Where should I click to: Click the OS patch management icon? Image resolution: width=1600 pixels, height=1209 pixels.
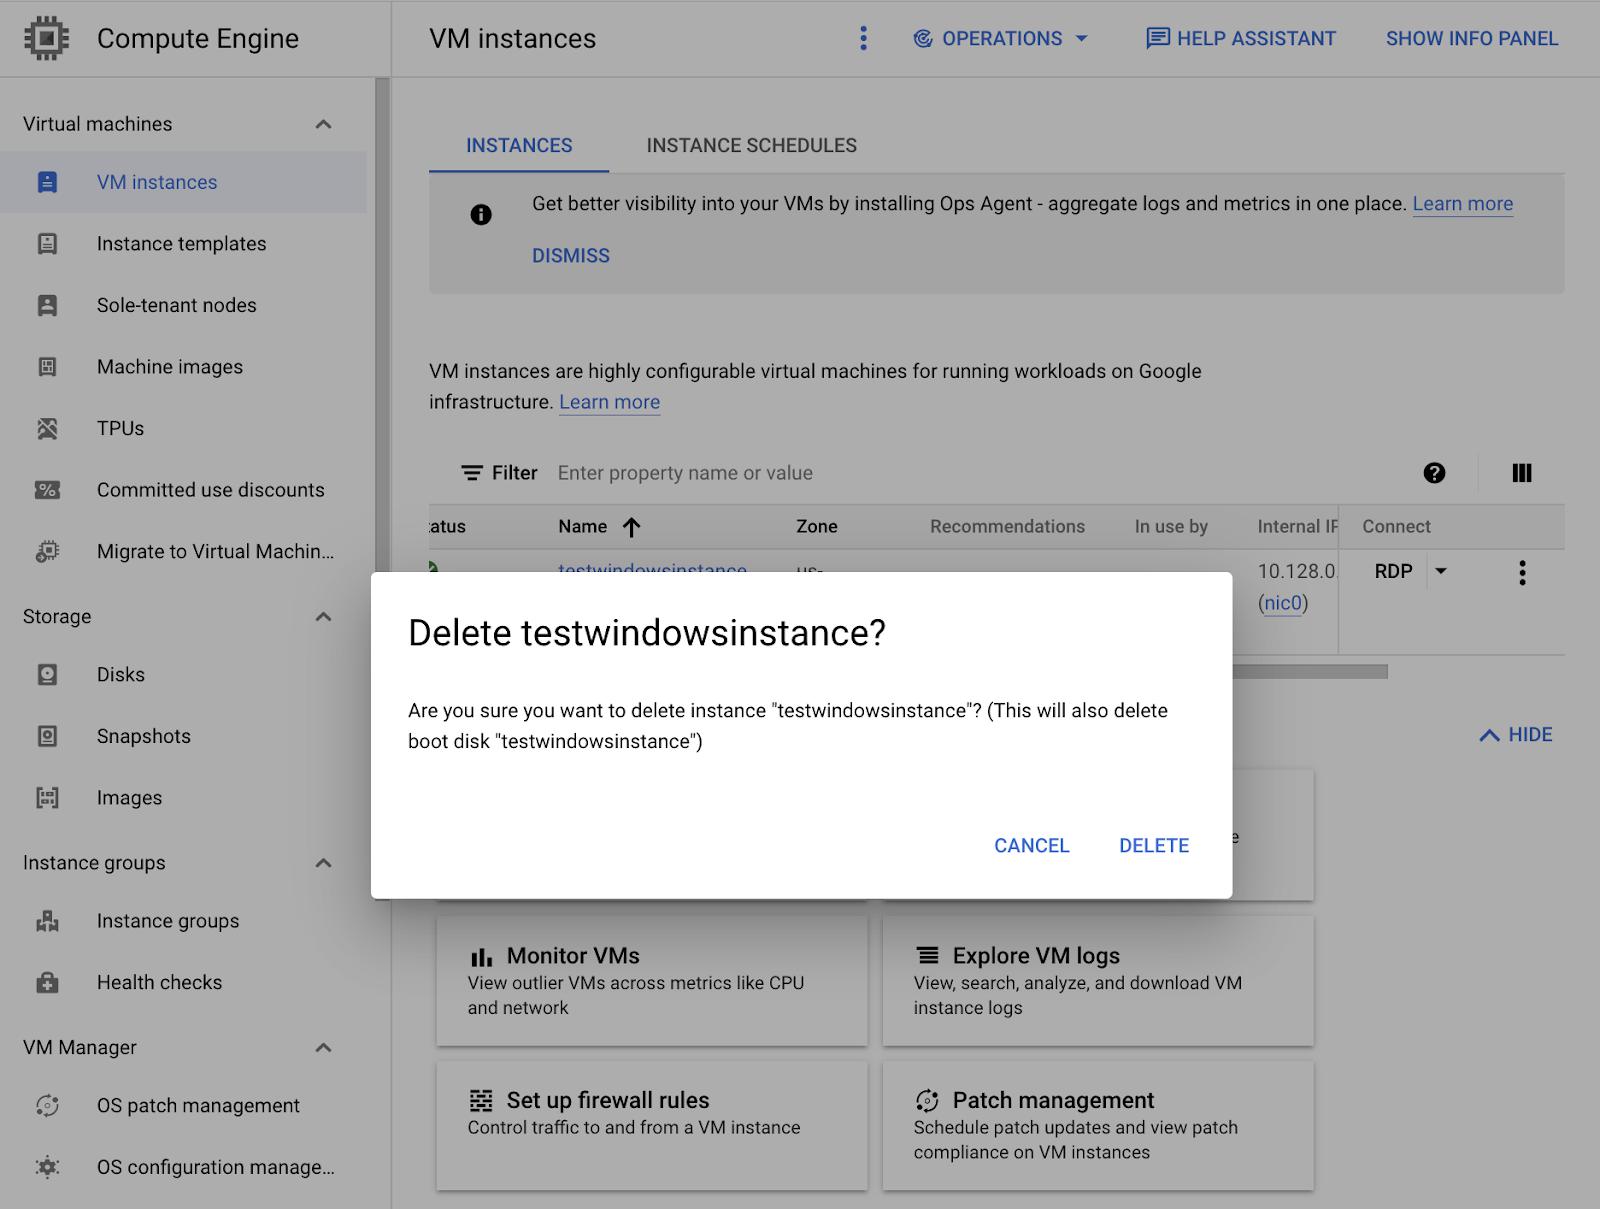(x=47, y=1105)
